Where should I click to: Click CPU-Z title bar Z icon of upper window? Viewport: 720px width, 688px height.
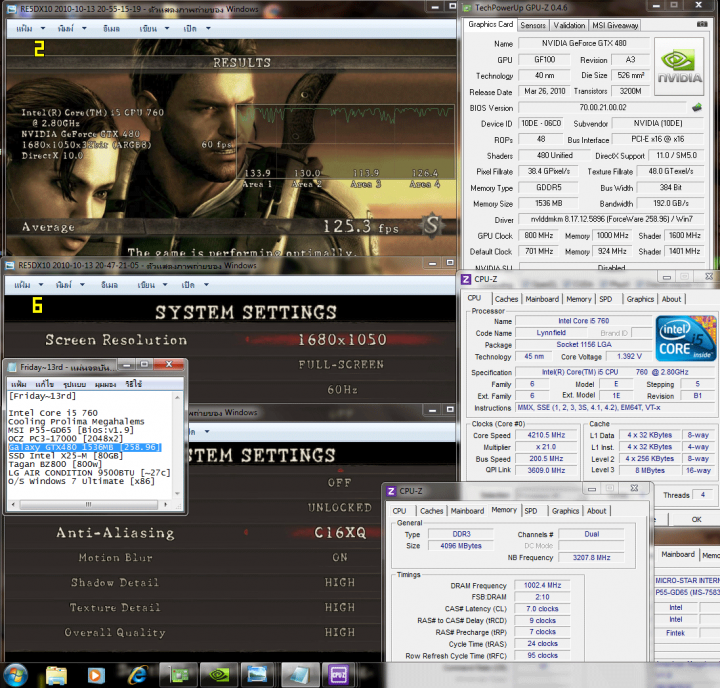click(466, 279)
